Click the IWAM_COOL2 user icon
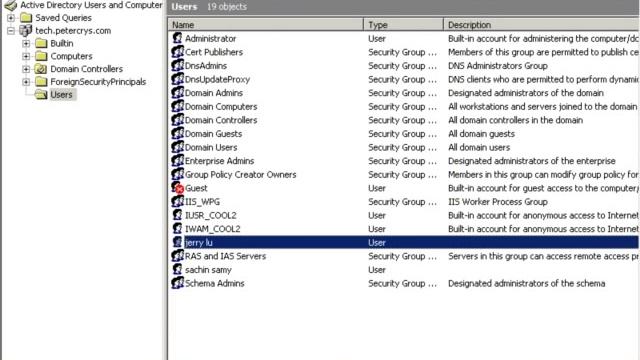 coord(177,229)
